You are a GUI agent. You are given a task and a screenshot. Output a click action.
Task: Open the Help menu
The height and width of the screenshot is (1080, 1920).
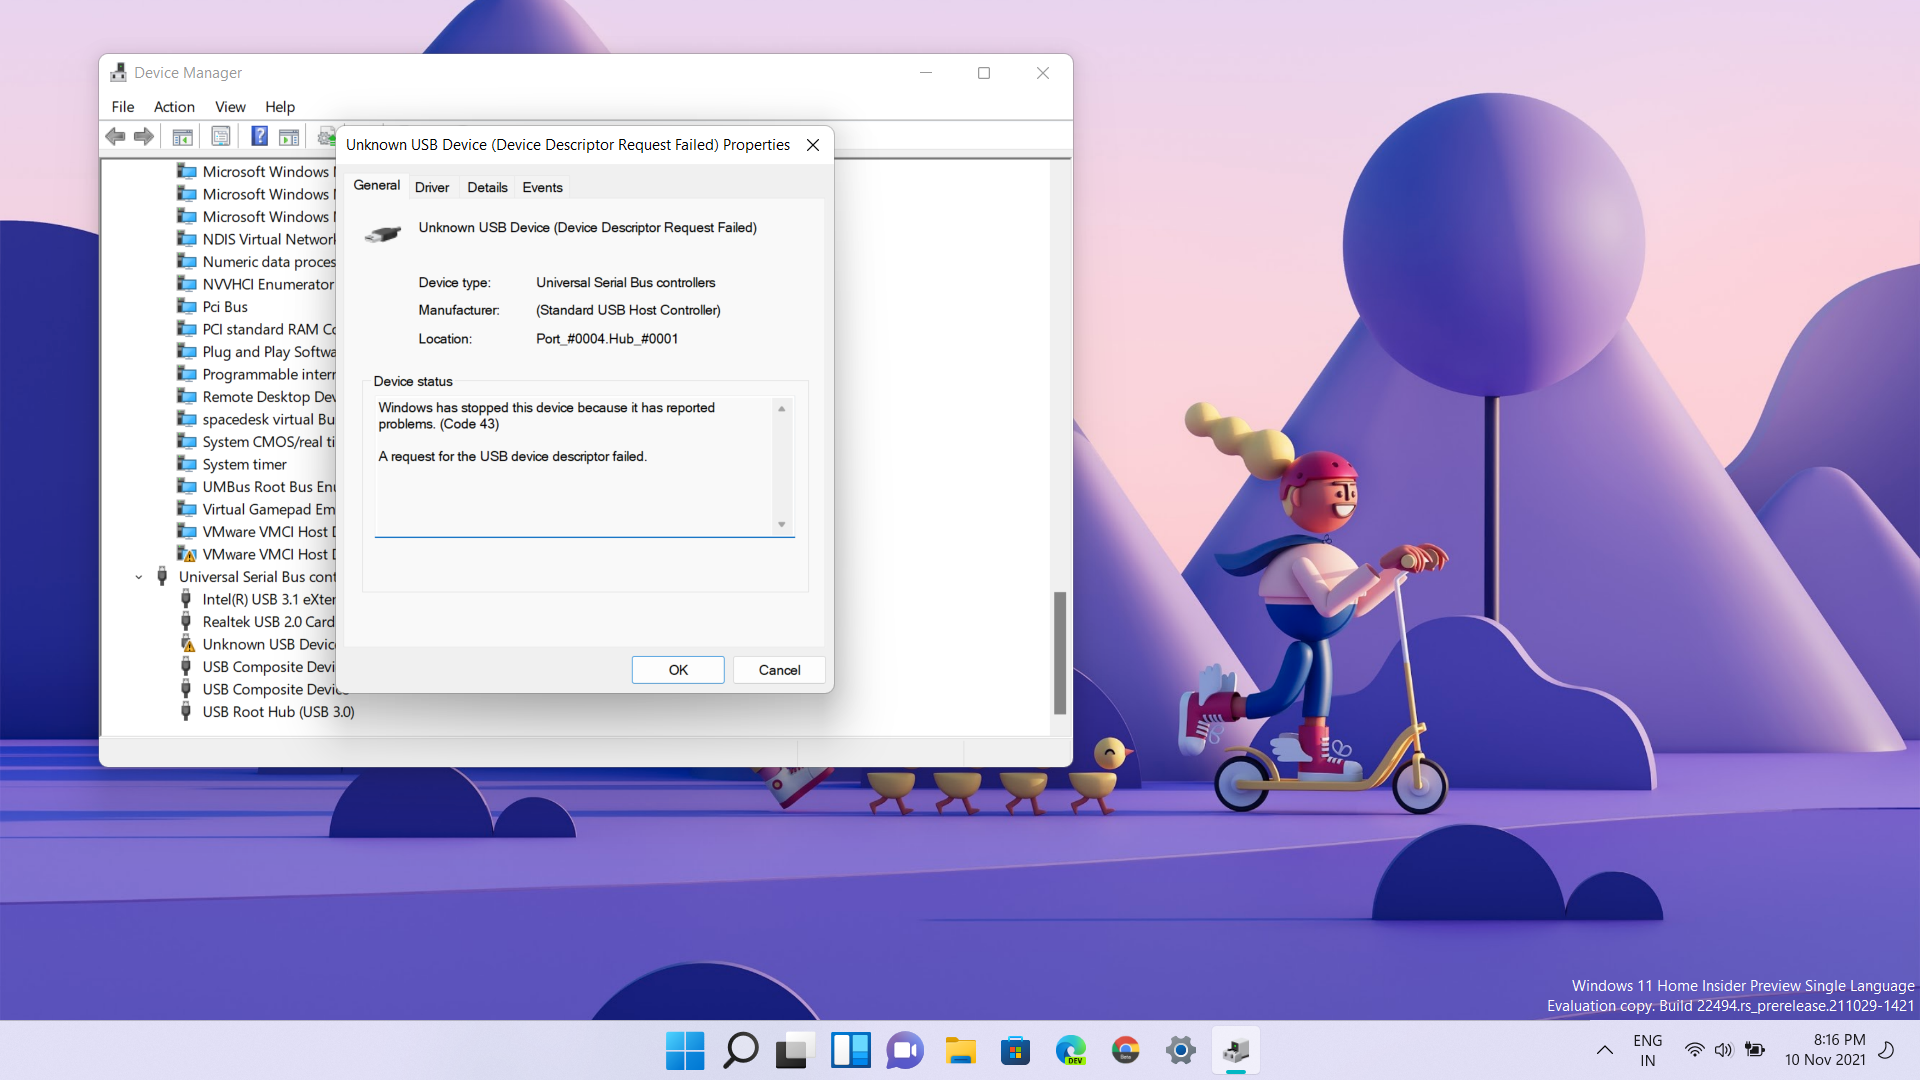click(x=280, y=107)
